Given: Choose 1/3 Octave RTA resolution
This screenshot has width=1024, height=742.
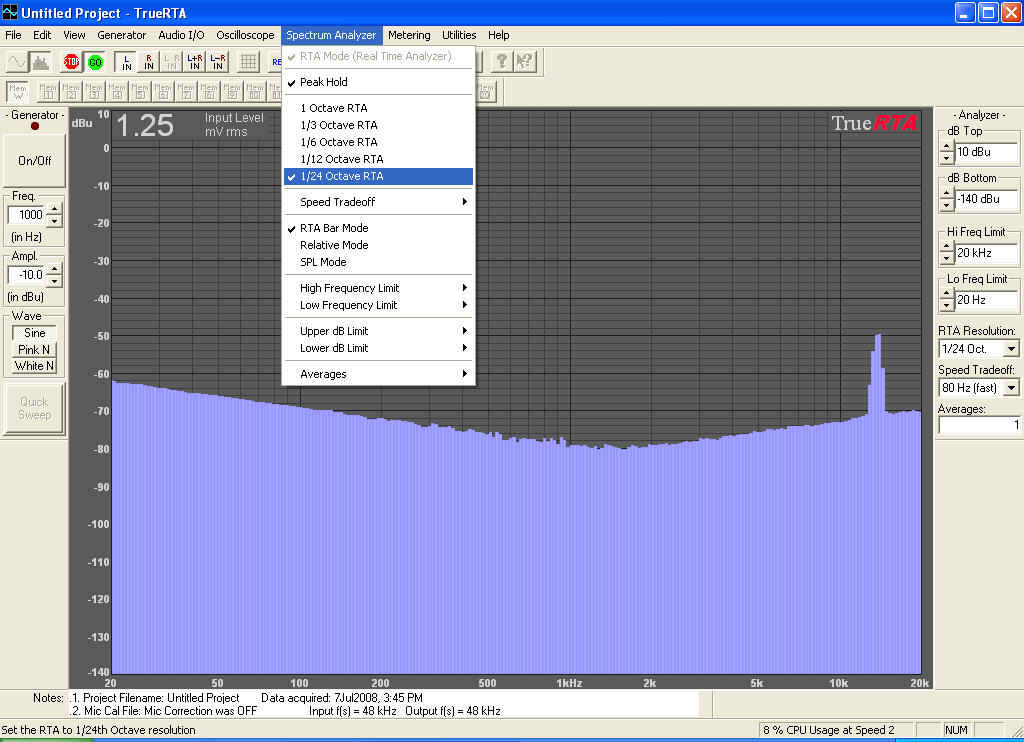Looking at the screenshot, I should [378, 125].
